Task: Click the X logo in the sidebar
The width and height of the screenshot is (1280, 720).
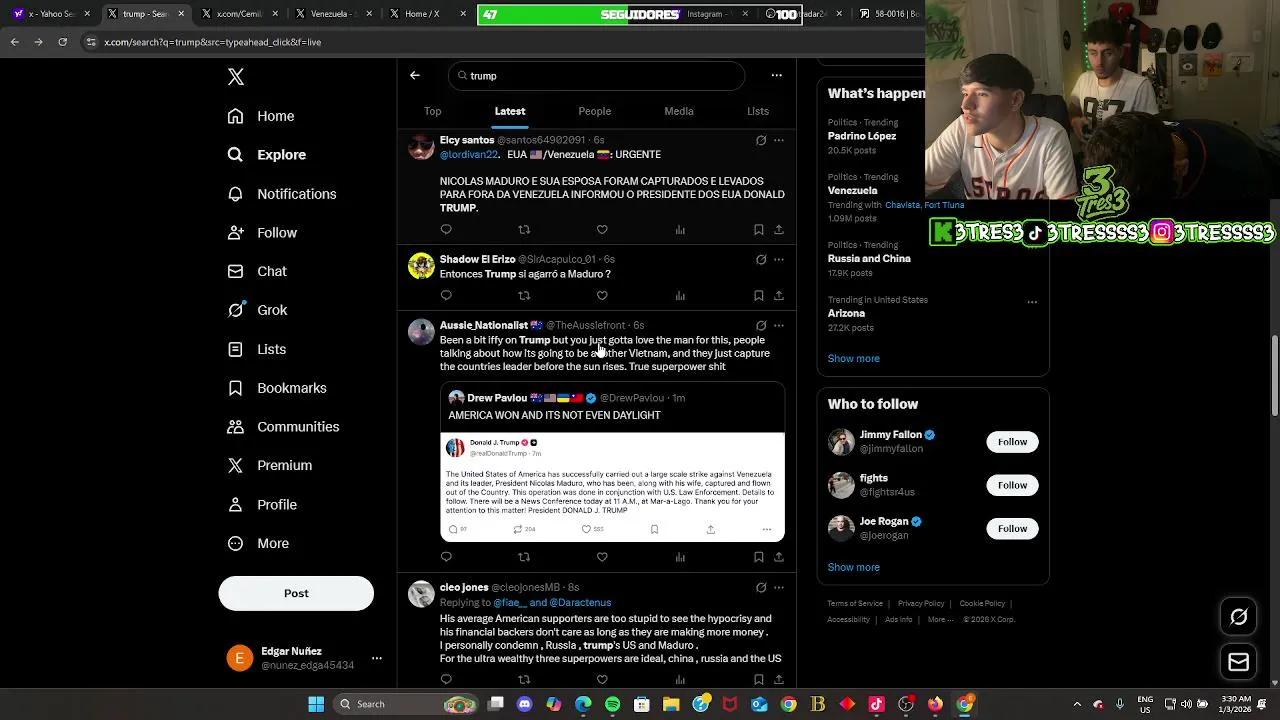Action: coord(236,77)
